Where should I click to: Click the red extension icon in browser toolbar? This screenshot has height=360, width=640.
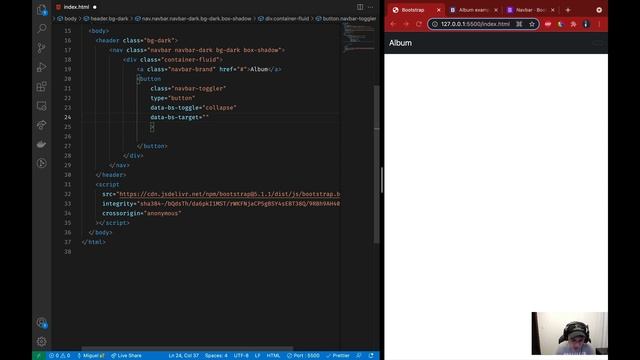[x=548, y=24]
